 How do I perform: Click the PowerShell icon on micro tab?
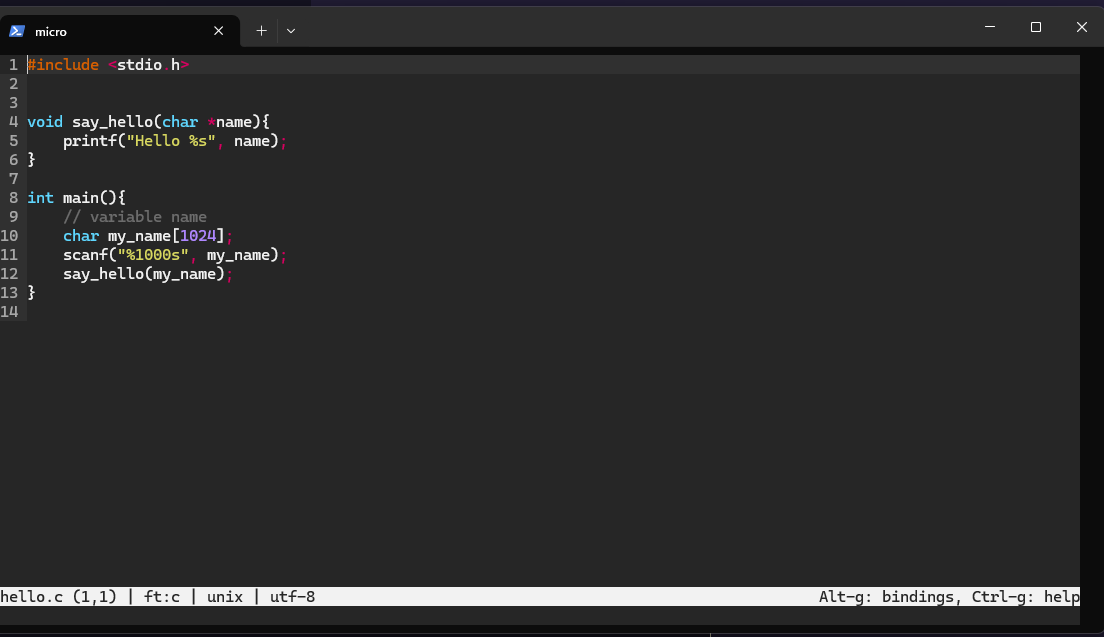tap(17, 31)
